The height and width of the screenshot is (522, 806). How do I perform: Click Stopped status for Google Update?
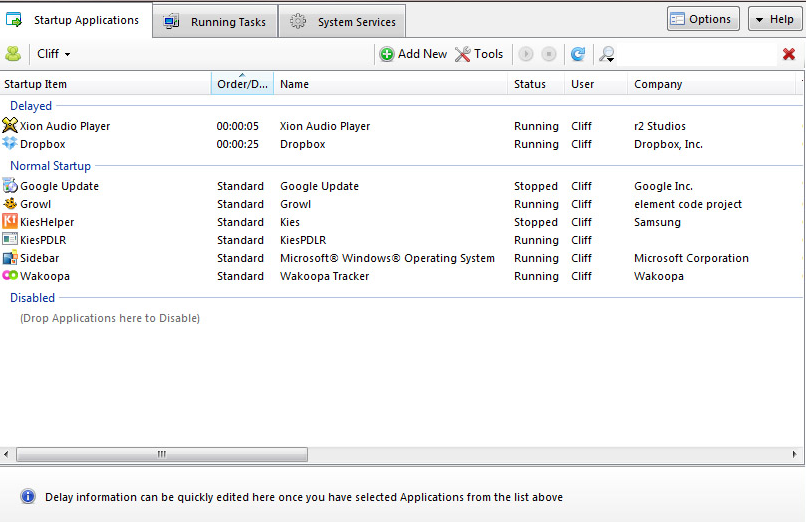(x=536, y=186)
